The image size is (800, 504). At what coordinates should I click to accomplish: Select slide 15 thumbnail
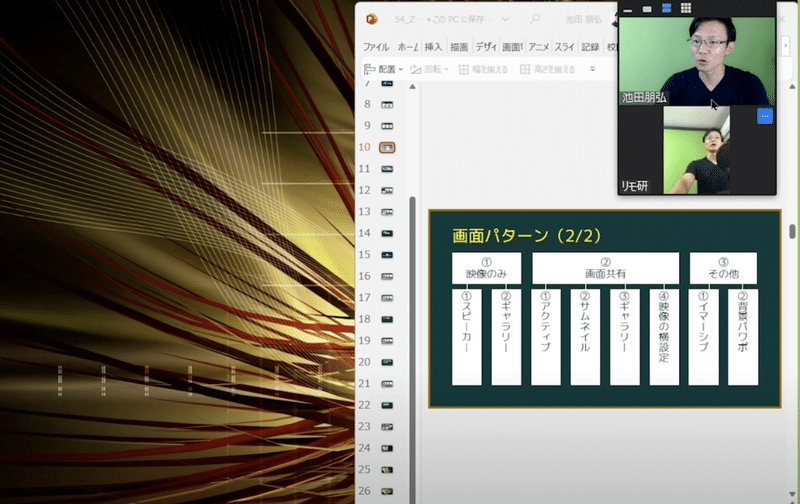pos(387,255)
